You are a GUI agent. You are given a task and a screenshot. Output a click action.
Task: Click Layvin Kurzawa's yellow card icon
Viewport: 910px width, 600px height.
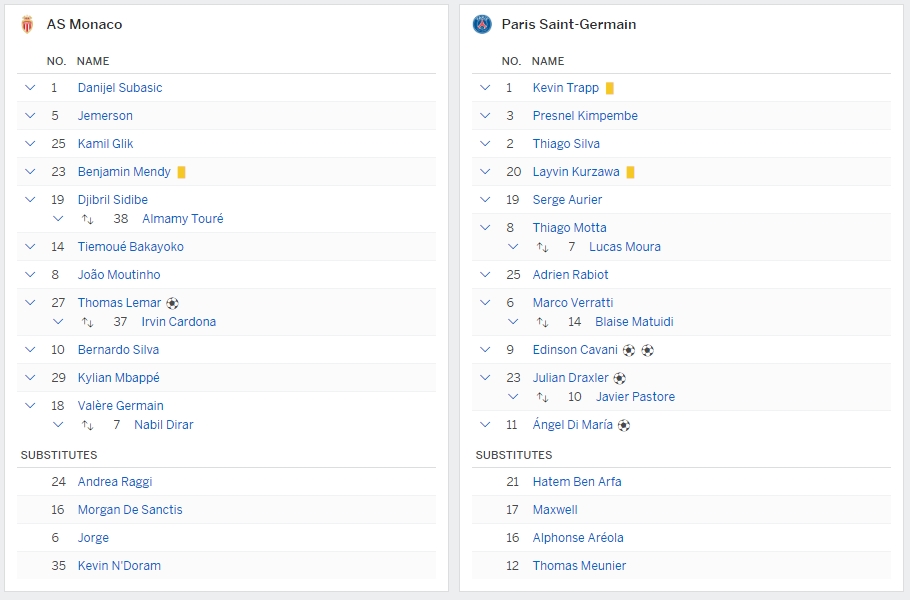point(630,172)
